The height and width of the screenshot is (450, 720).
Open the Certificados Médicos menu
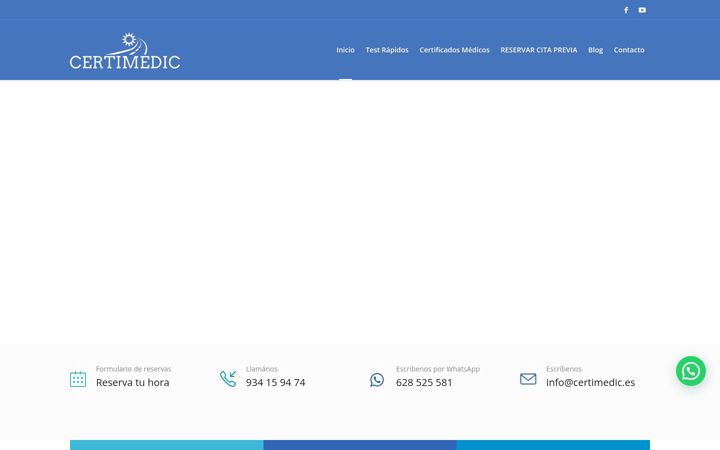[x=454, y=50]
